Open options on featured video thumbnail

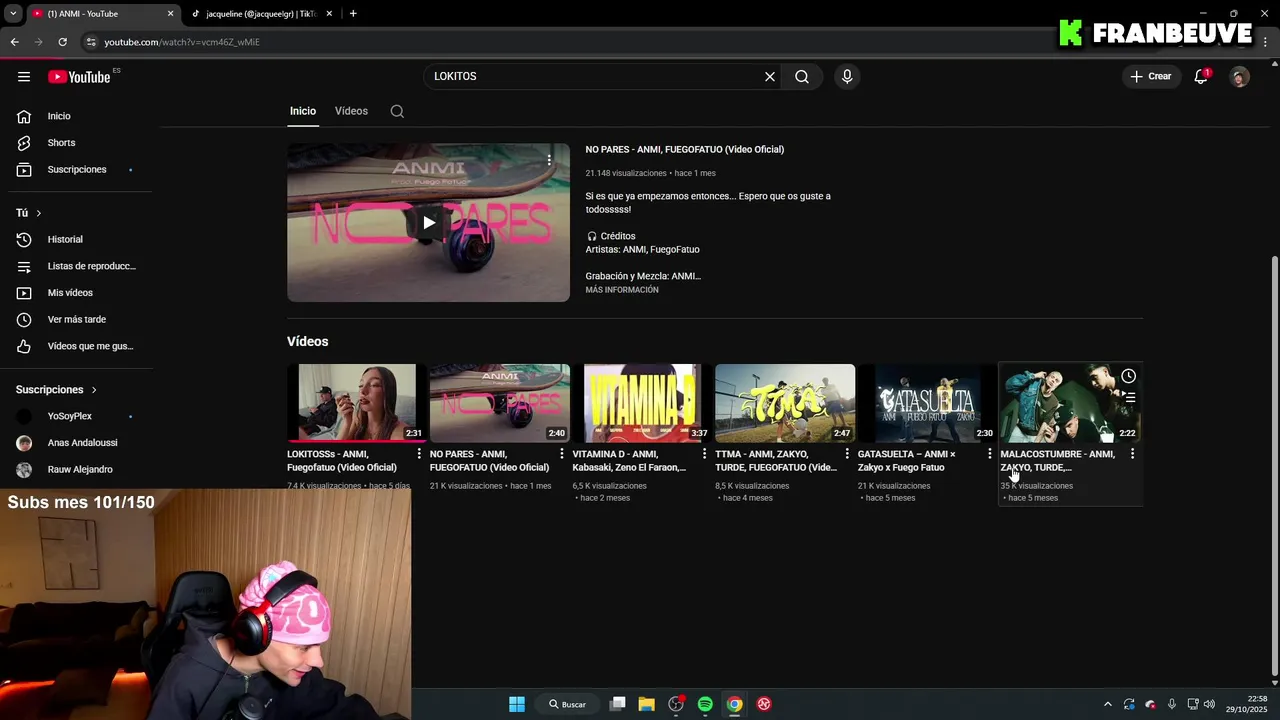coord(549,160)
